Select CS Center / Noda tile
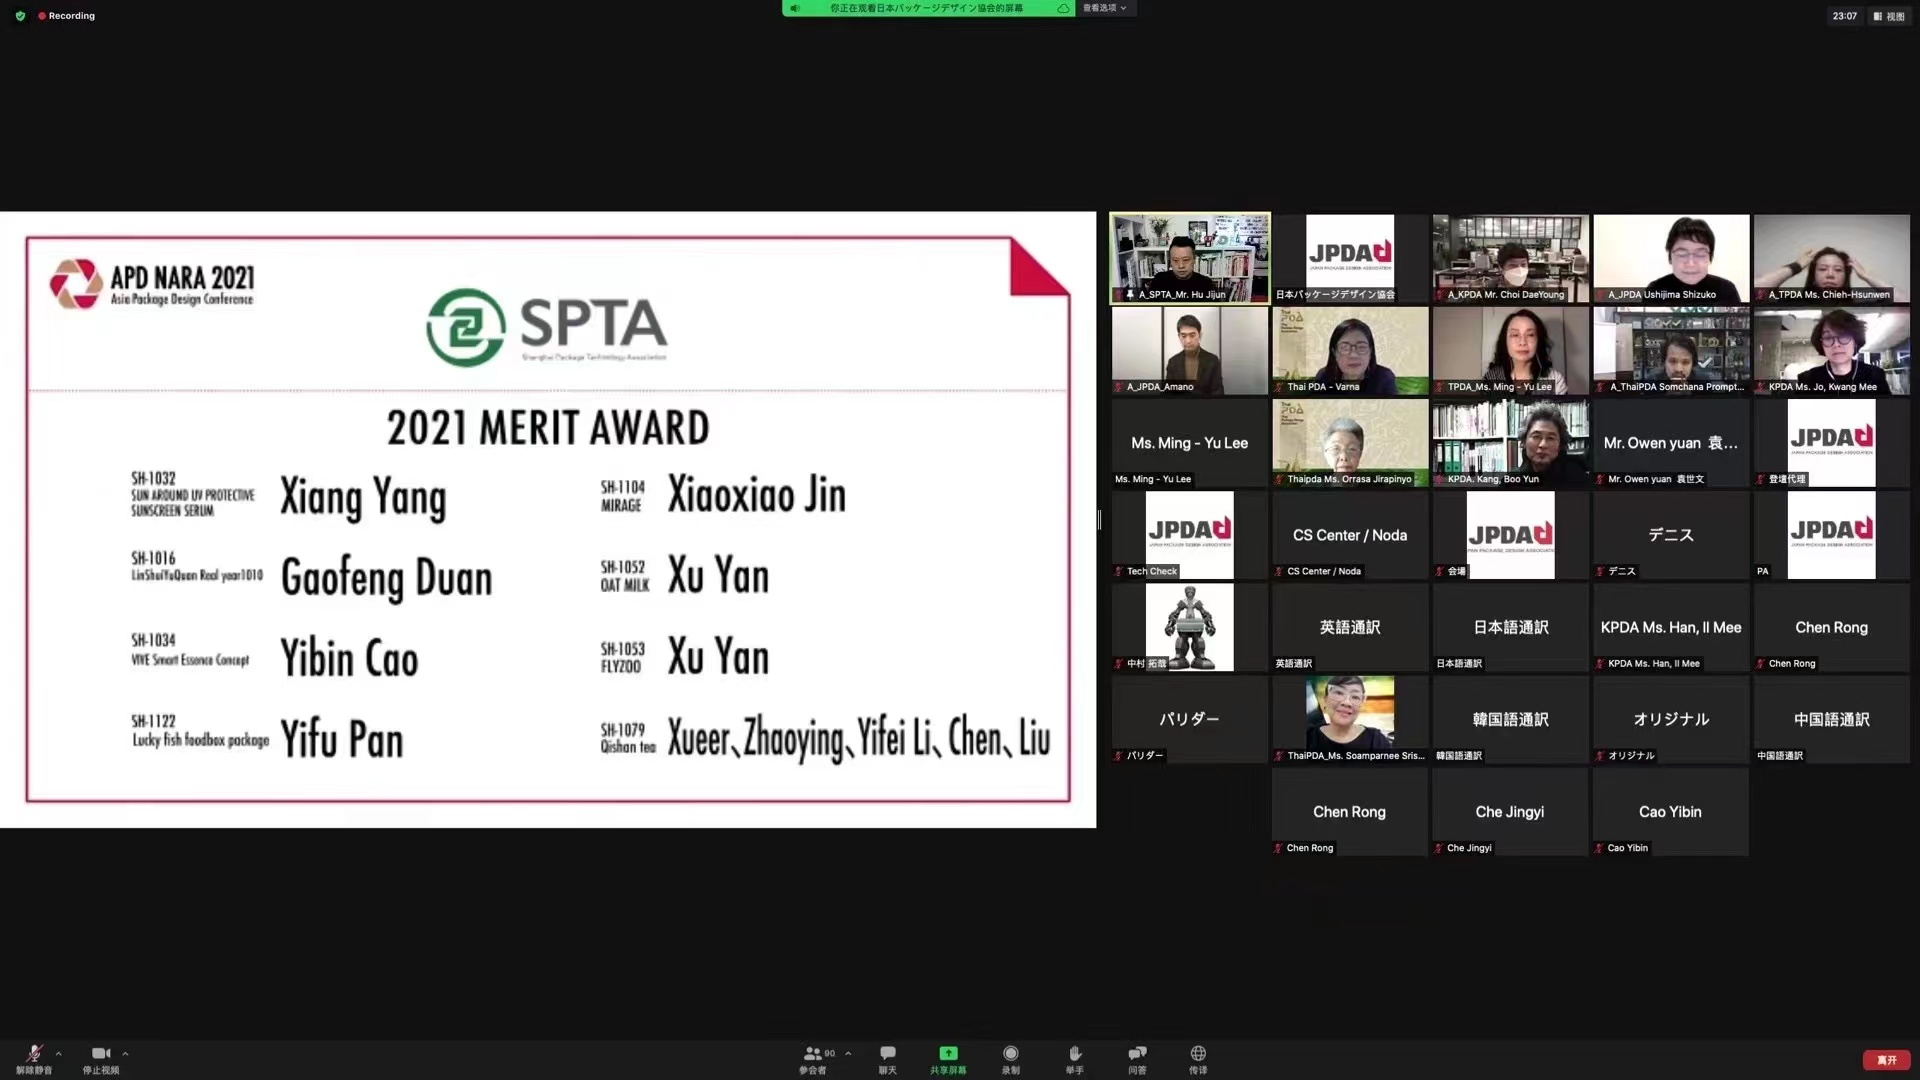 1350,535
